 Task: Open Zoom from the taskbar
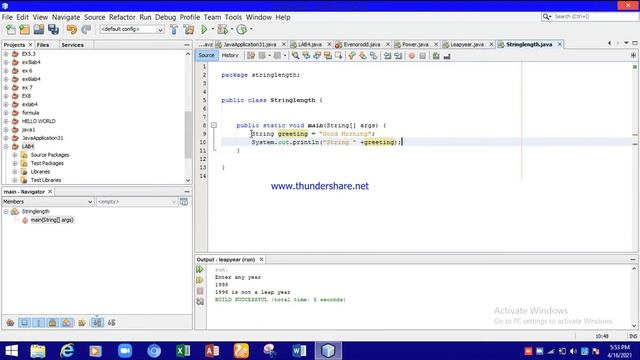click(x=125, y=351)
